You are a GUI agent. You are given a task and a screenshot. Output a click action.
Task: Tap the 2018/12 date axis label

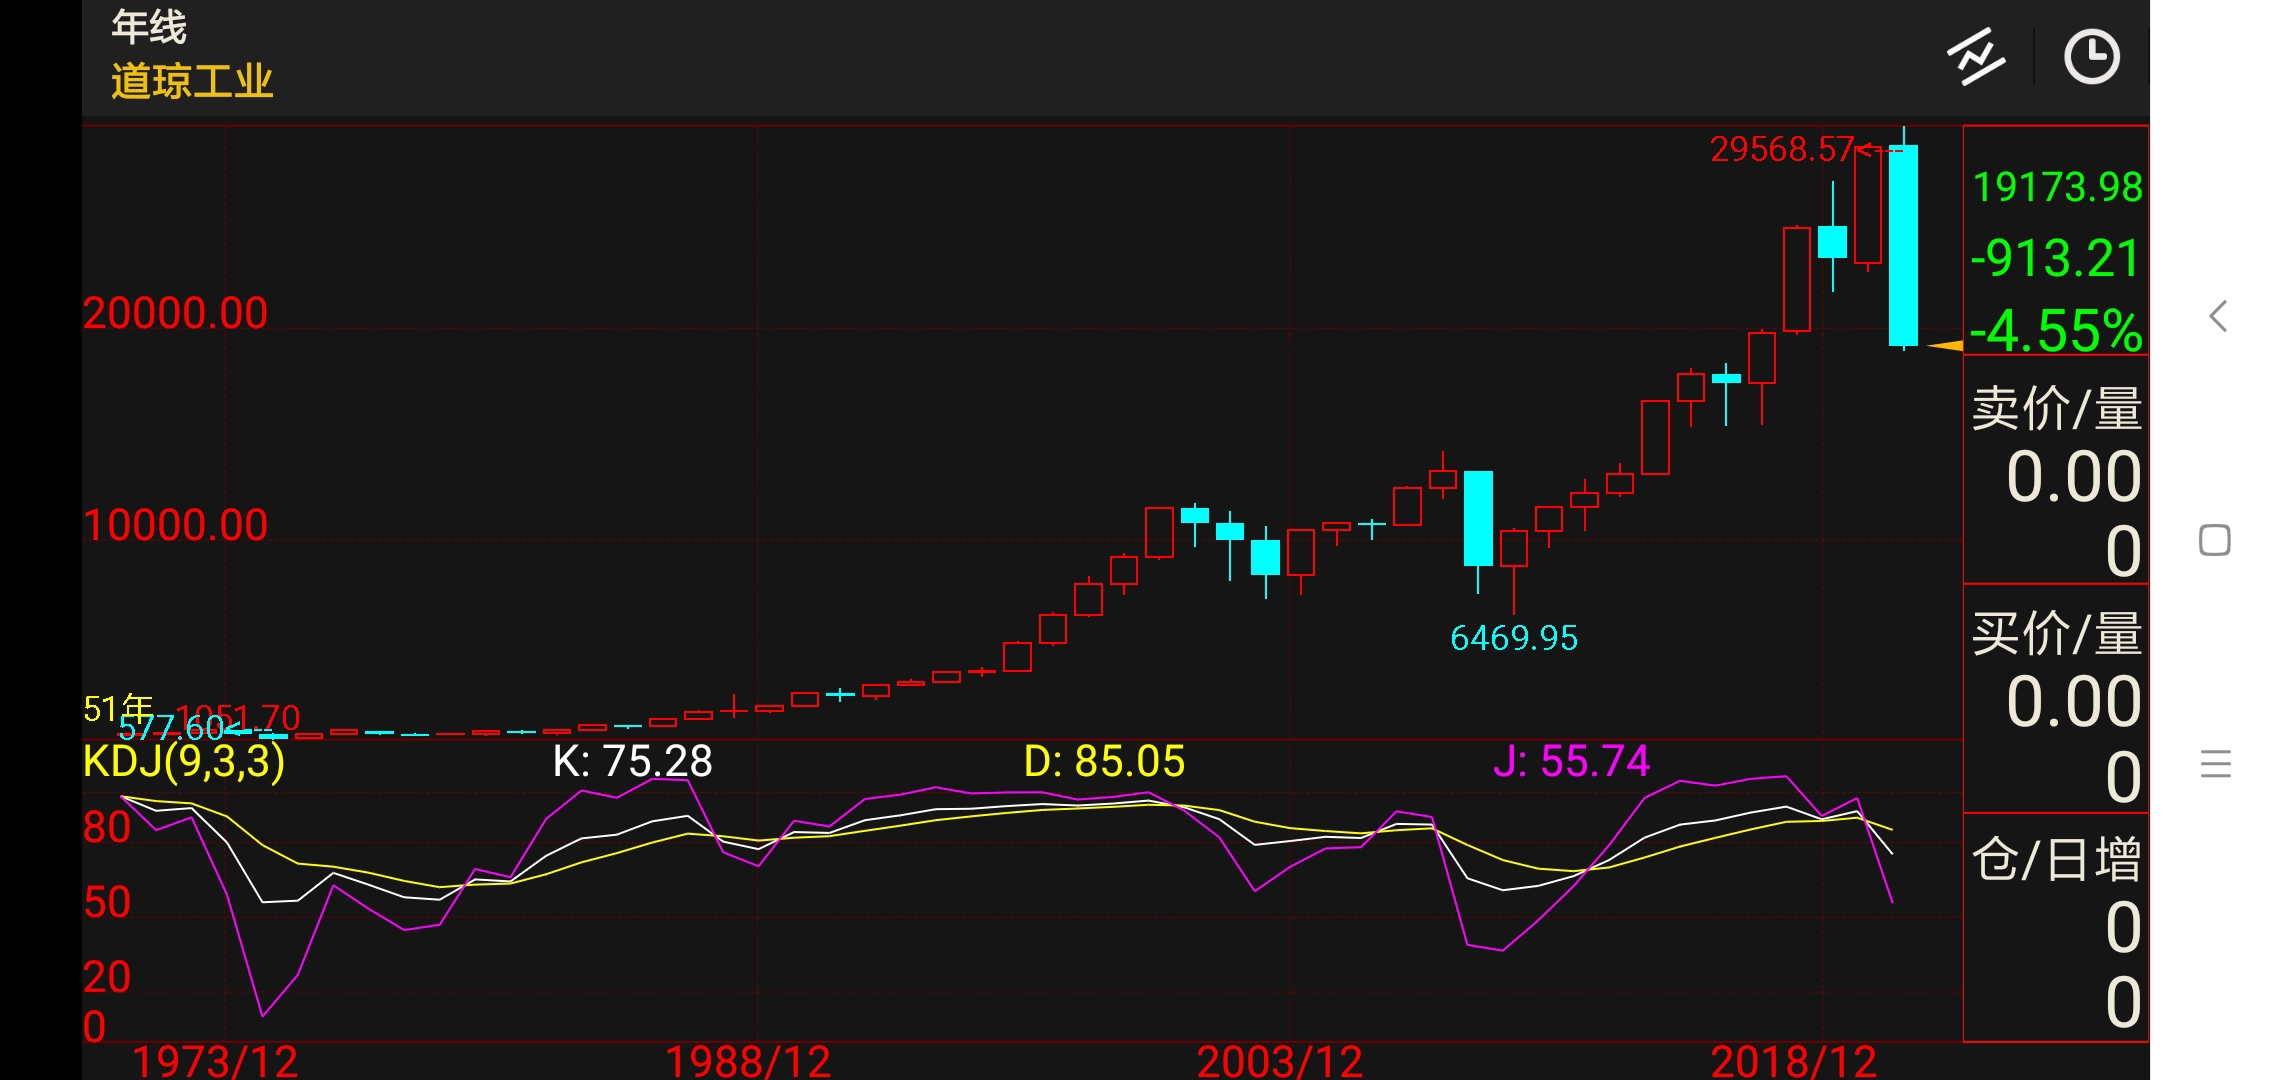click(x=1794, y=1061)
